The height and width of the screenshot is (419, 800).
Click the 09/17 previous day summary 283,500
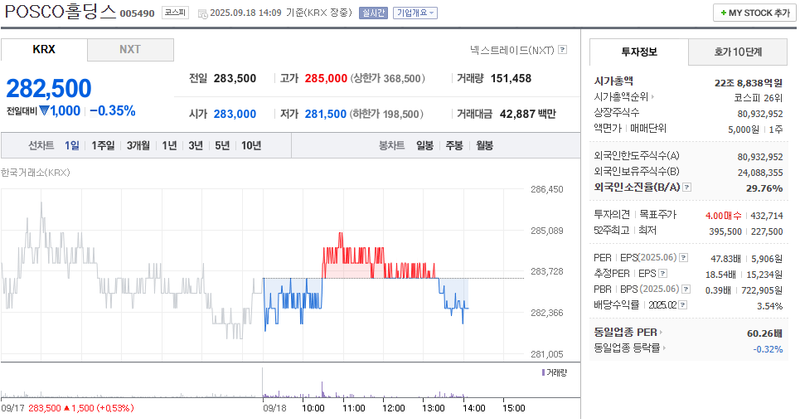pos(45,408)
